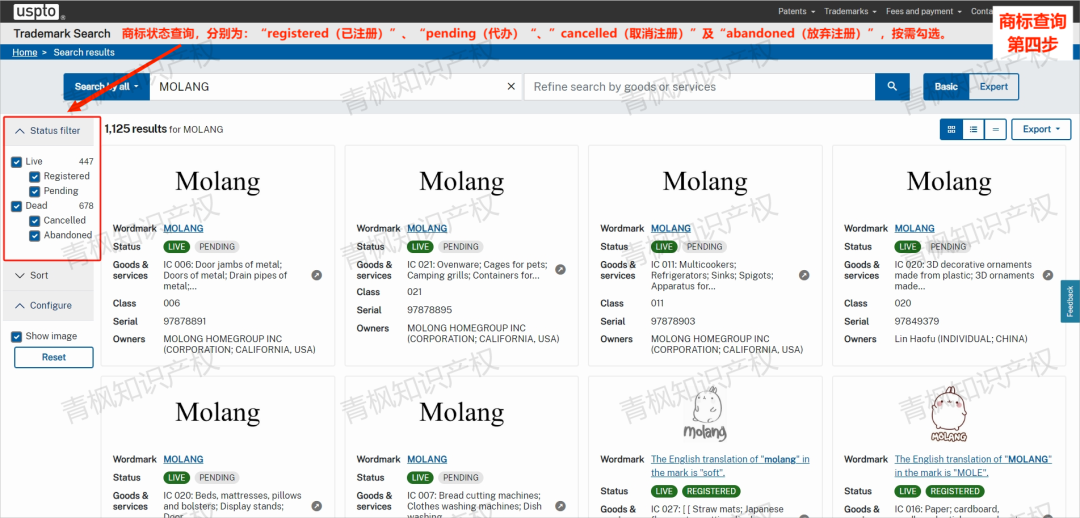Uncheck the Registered status filter

(x=34, y=176)
